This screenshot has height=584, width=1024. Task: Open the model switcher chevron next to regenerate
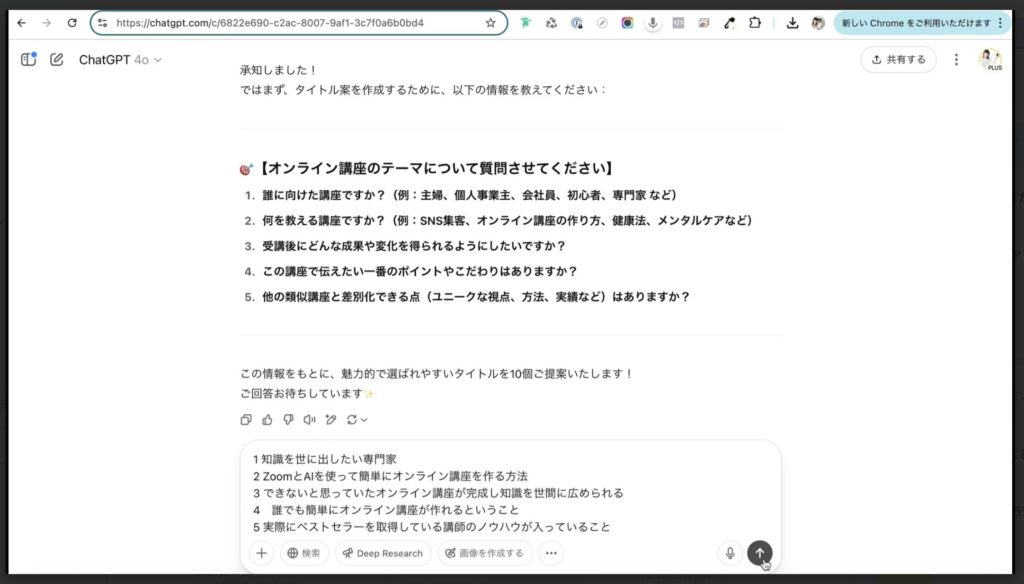pyautogui.click(x=364, y=420)
